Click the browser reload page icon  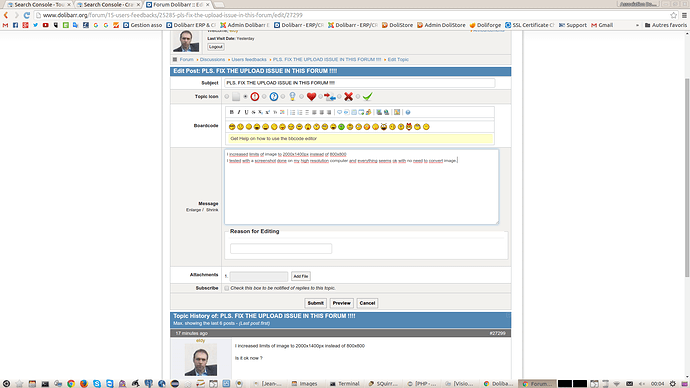tap(27, 15)
